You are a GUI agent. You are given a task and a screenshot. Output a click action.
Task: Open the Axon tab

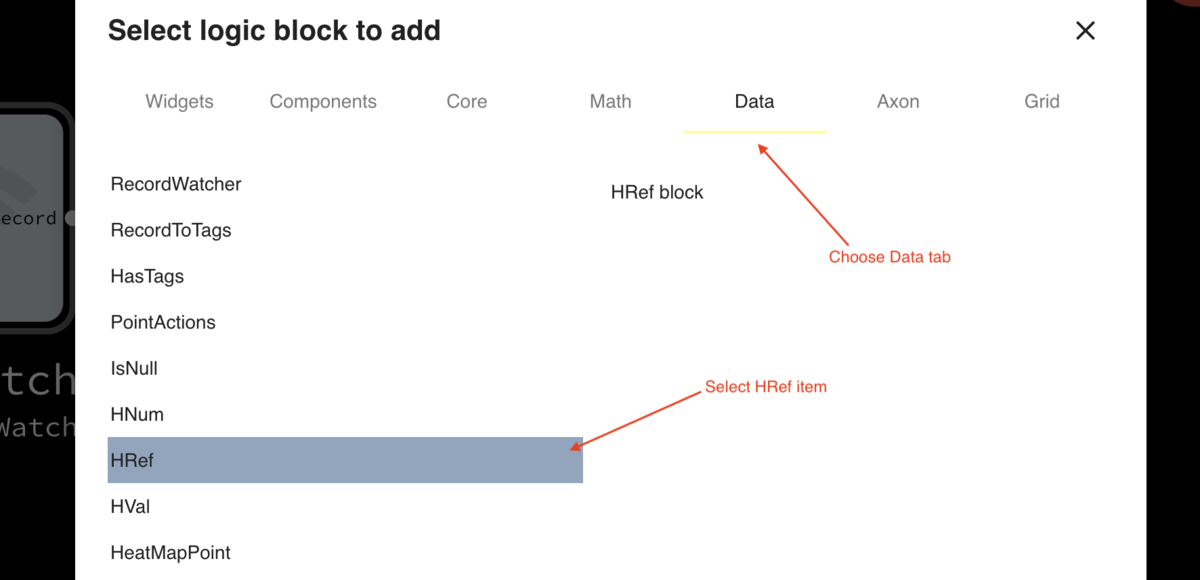click(898, 101)
